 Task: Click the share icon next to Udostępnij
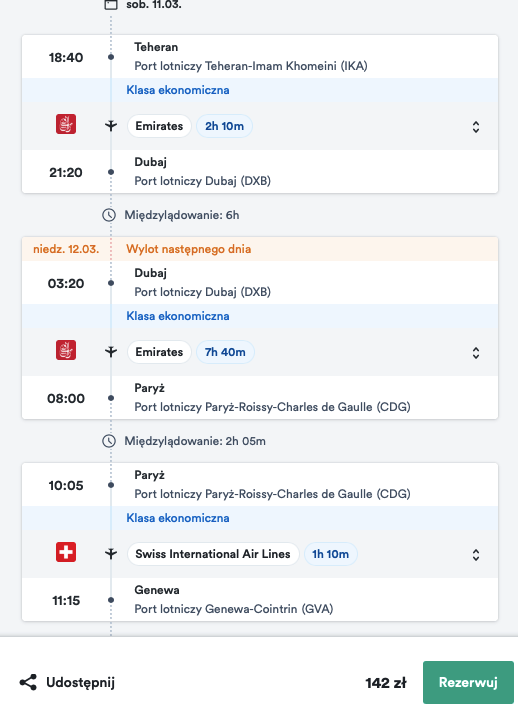(x=28, y=682)
